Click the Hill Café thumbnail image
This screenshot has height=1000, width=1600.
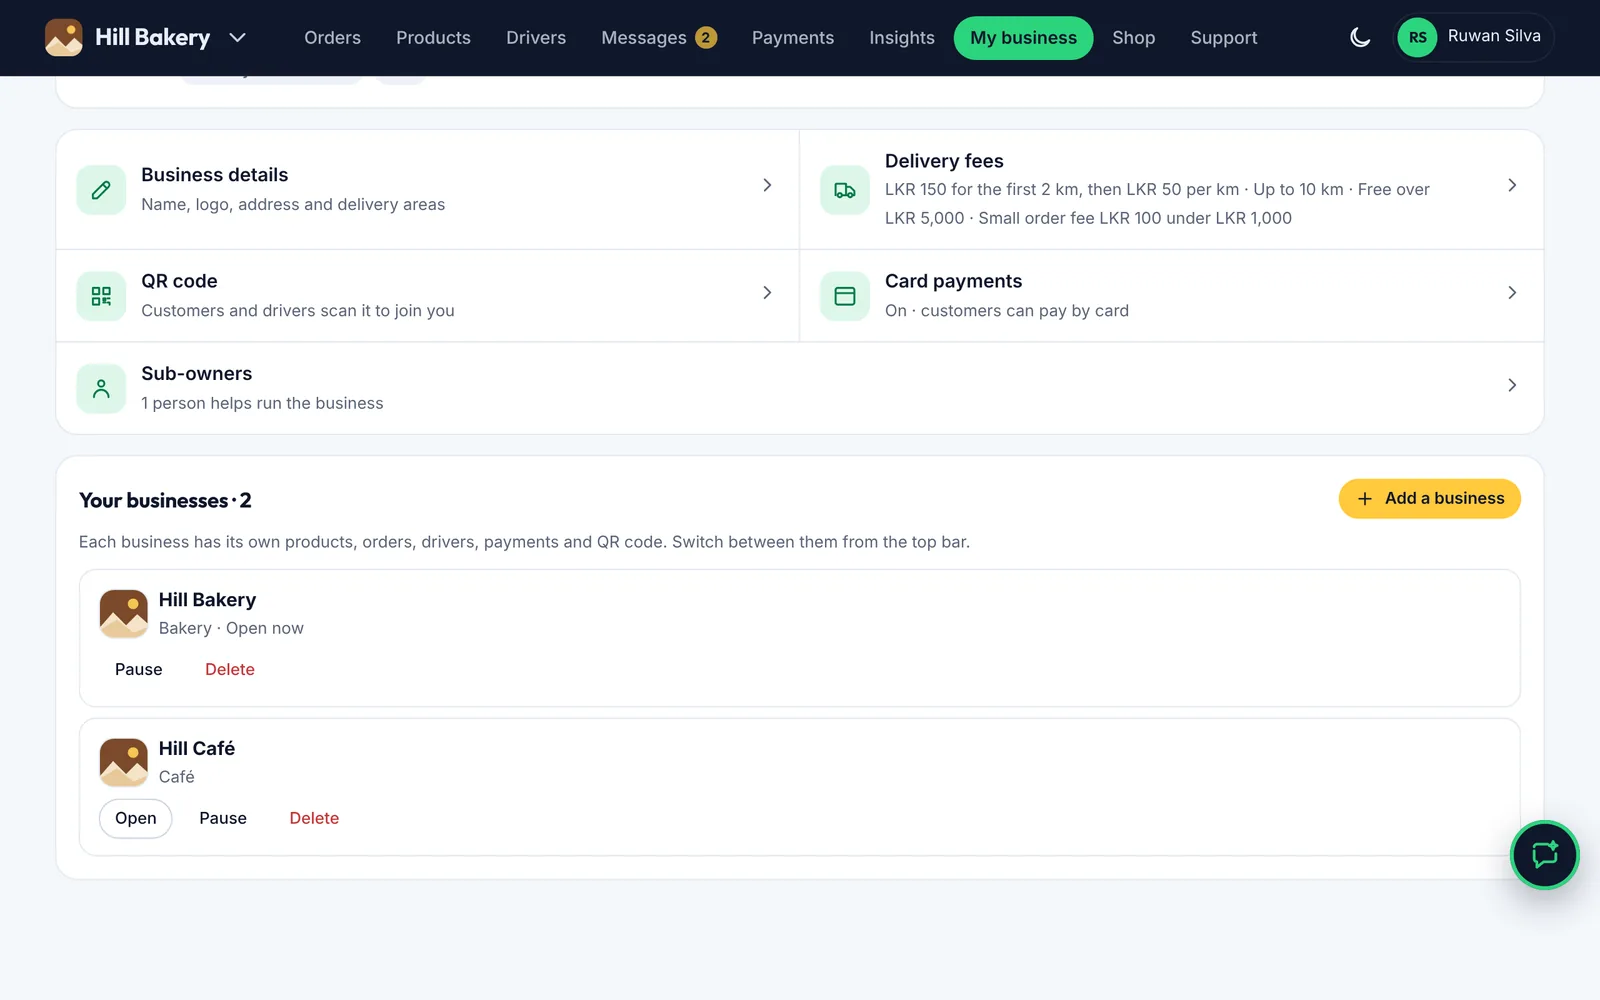124,762
